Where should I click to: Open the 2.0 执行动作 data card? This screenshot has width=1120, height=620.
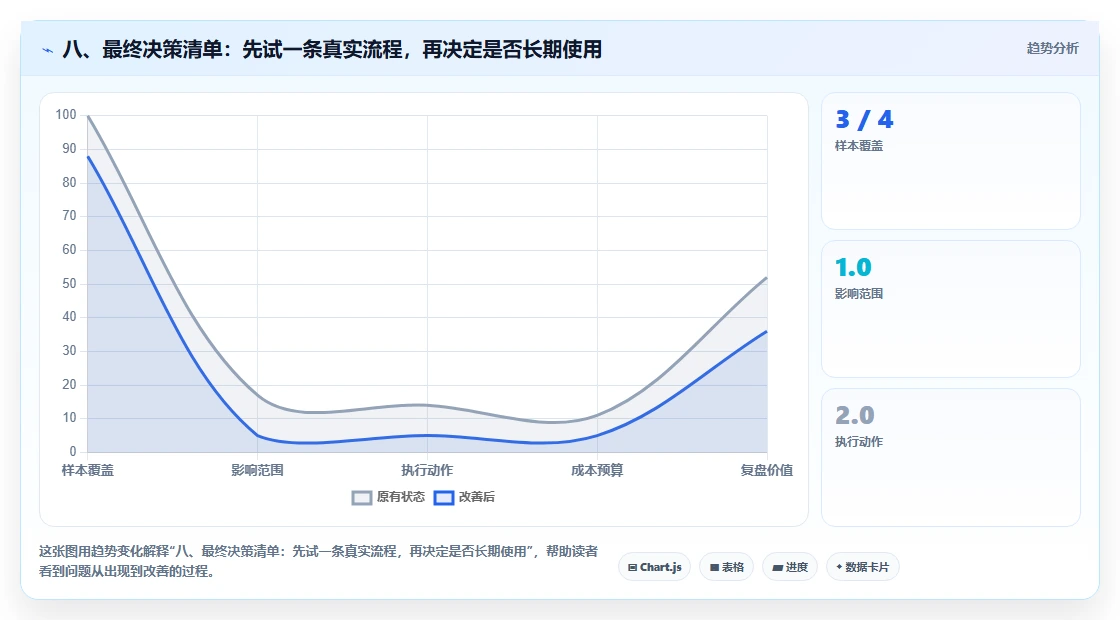[x=951, y=457]
